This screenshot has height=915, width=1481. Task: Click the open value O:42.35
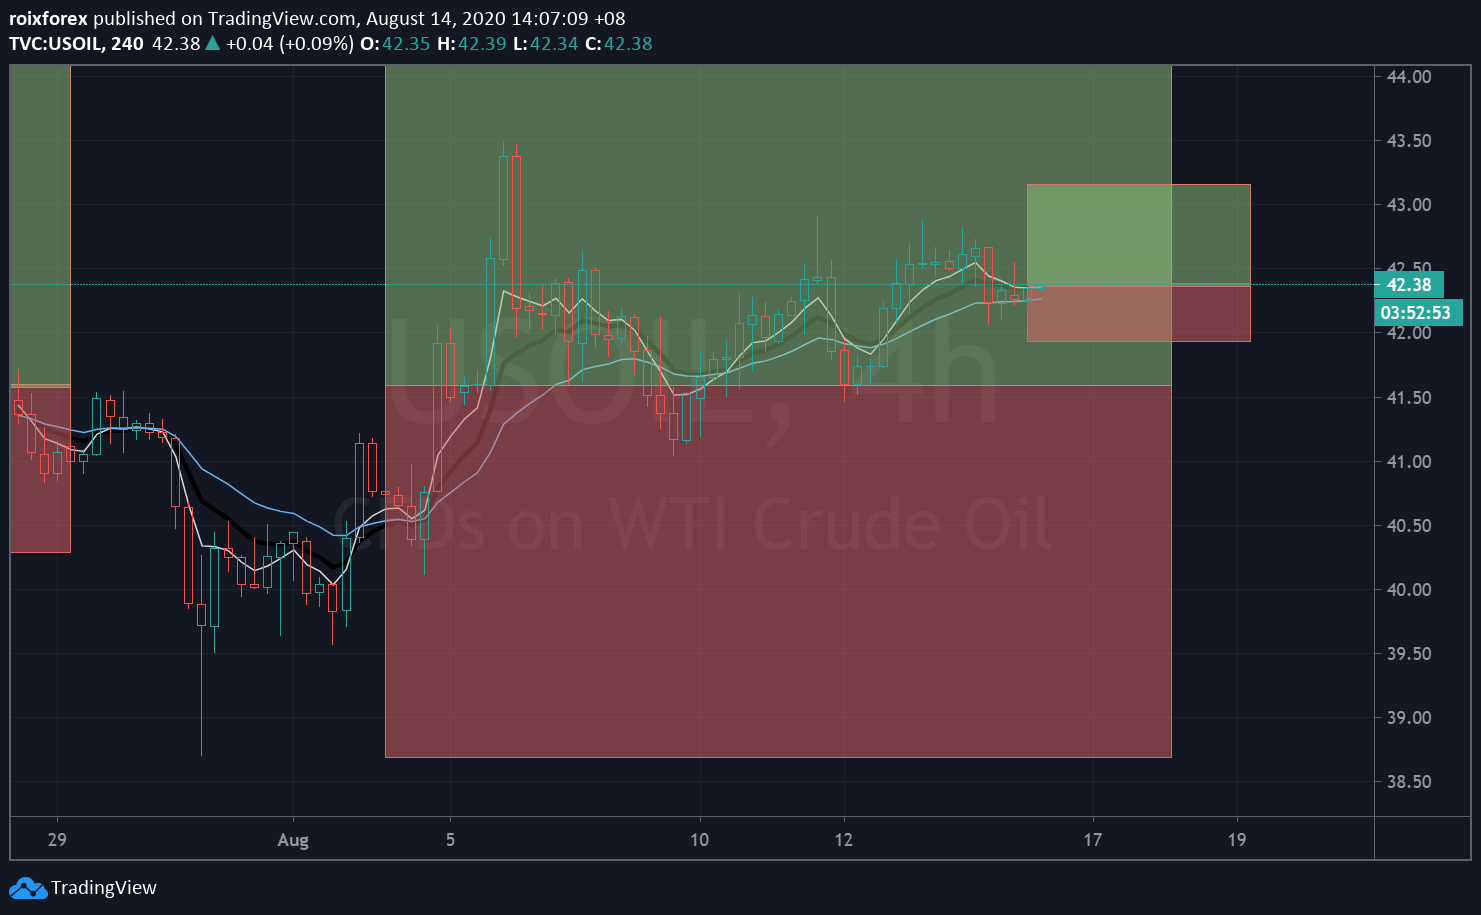coord(395,44)
